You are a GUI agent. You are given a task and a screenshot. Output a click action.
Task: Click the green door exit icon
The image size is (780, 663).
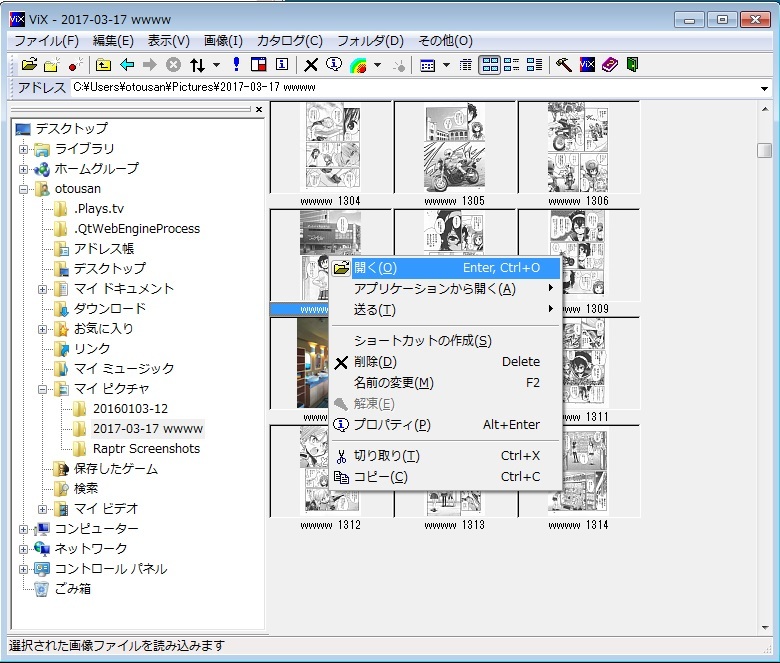632,65
